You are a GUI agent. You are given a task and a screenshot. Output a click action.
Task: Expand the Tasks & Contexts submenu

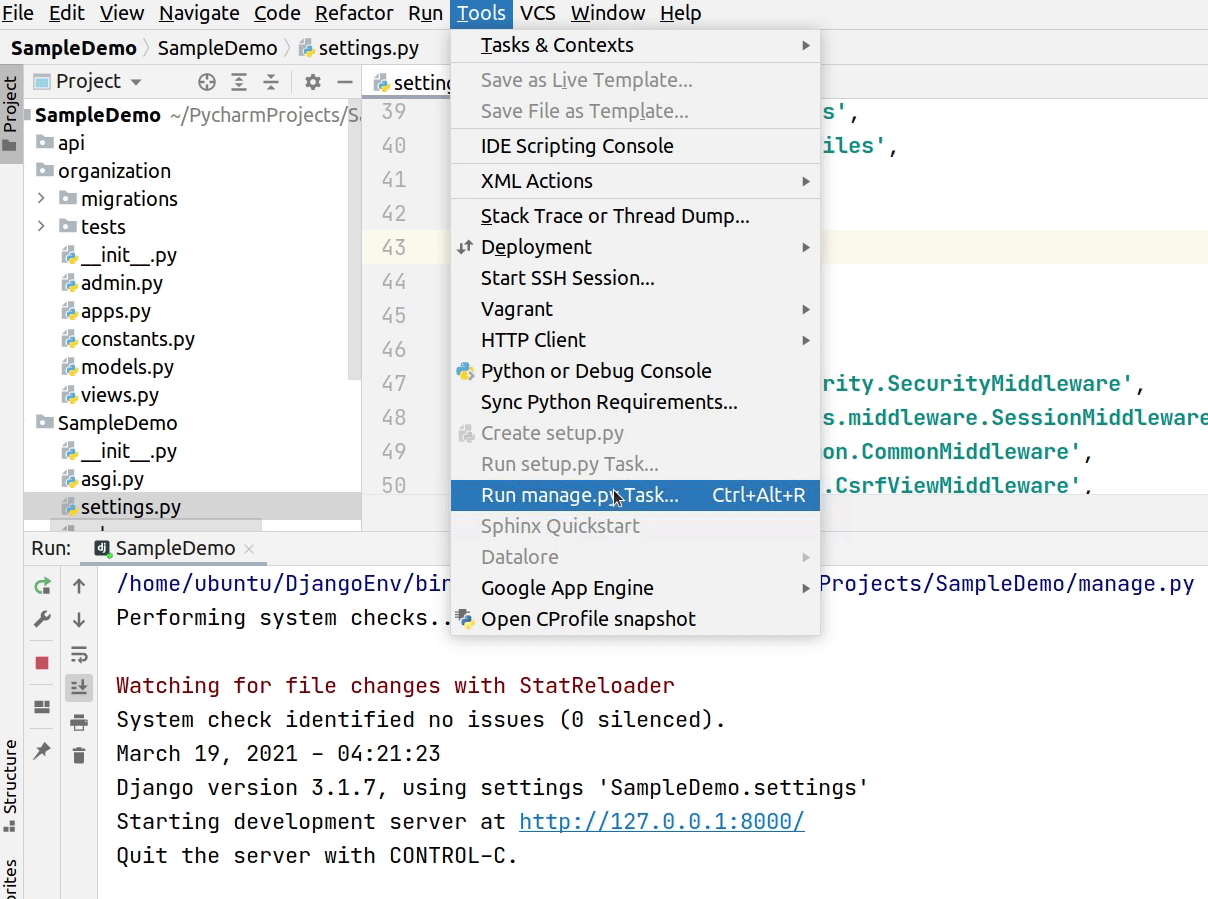point(557,45)
